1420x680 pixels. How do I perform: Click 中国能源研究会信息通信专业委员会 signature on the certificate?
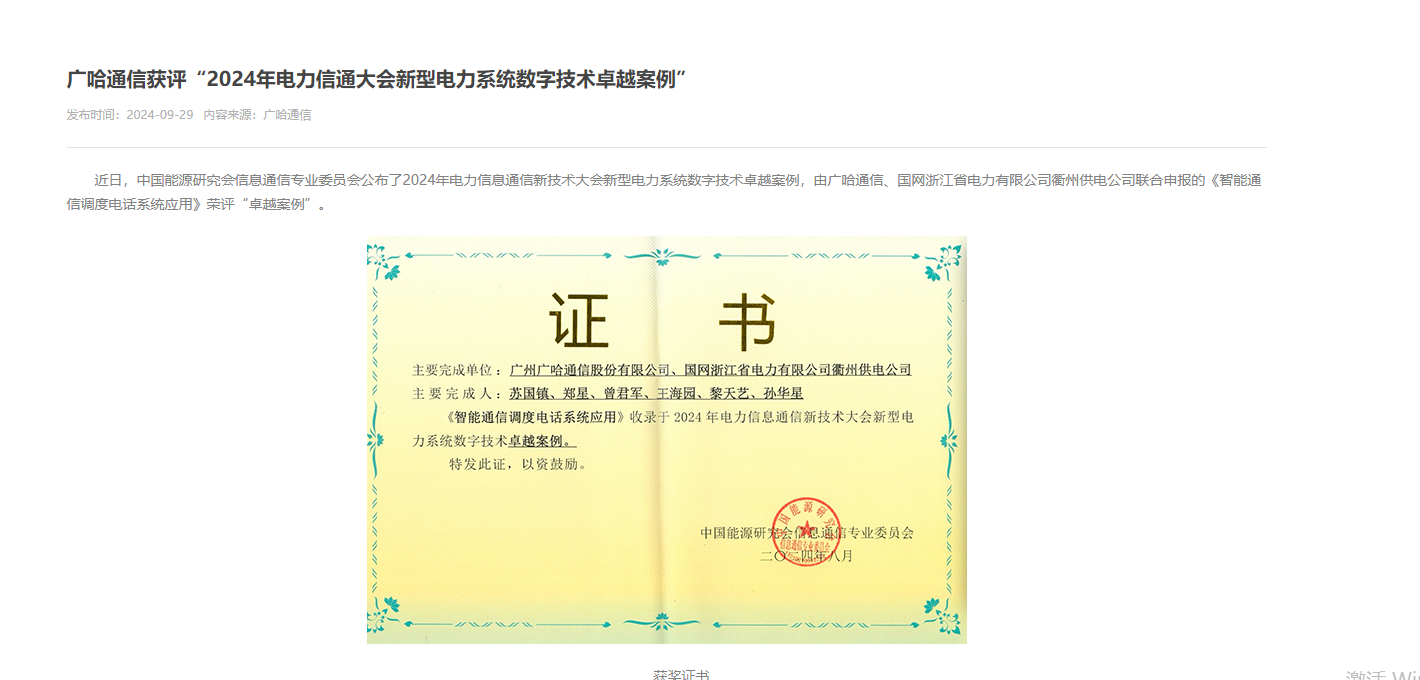click(x=807, y=533)
